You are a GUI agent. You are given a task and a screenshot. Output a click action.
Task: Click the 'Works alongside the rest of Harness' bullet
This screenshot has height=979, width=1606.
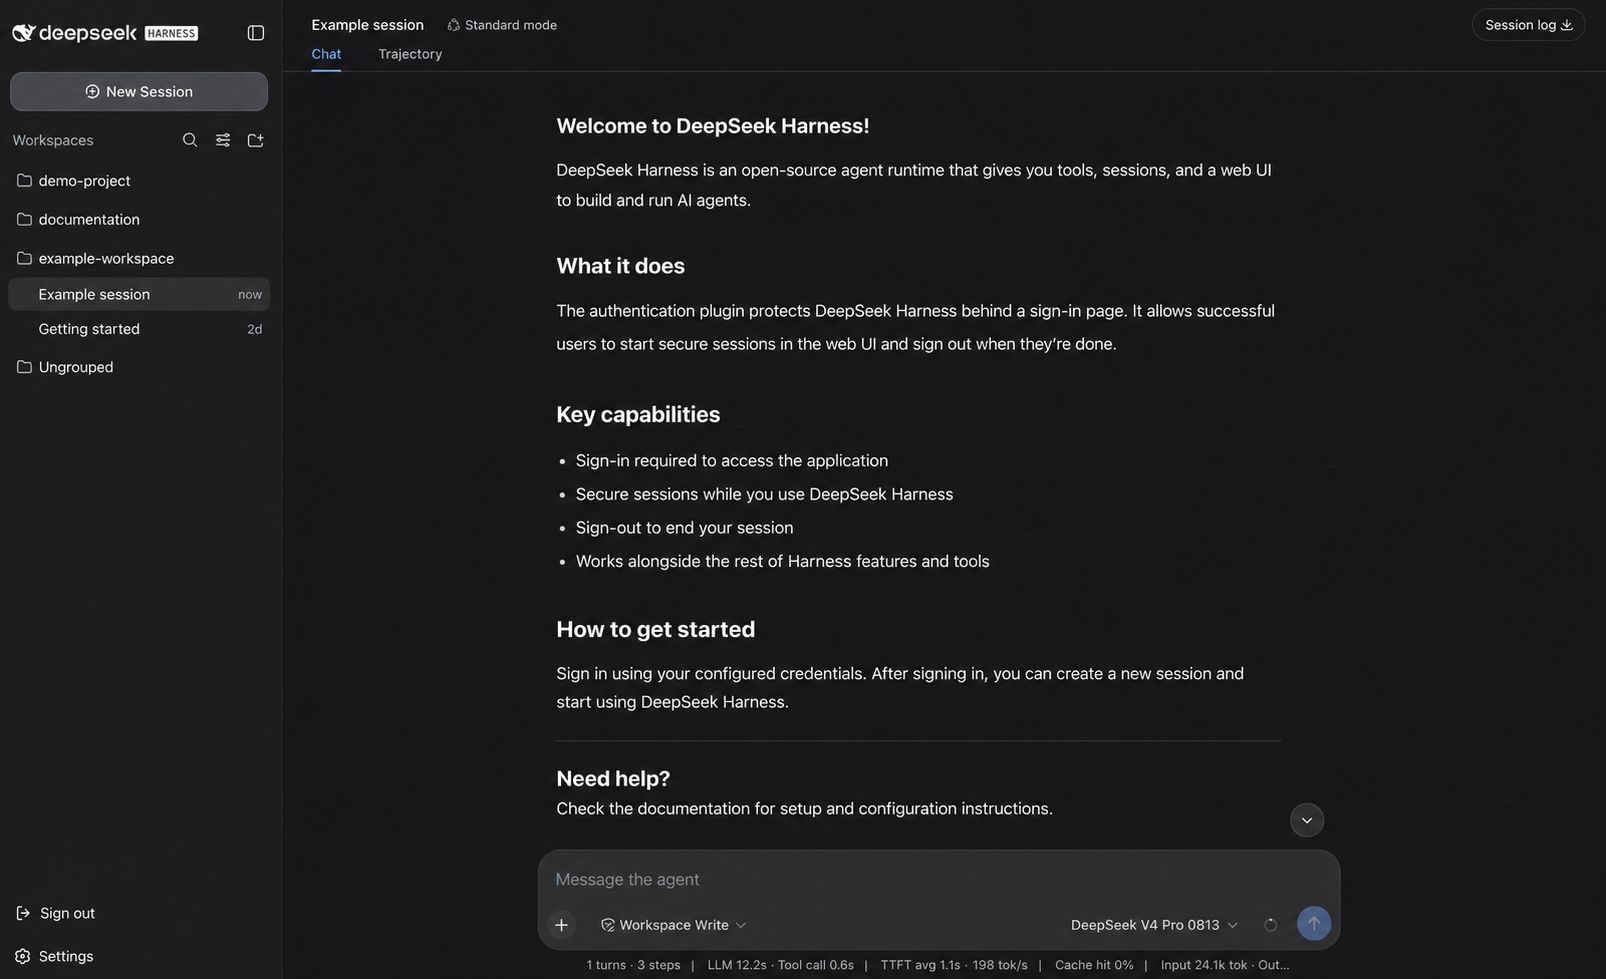[x=782, y=561]
